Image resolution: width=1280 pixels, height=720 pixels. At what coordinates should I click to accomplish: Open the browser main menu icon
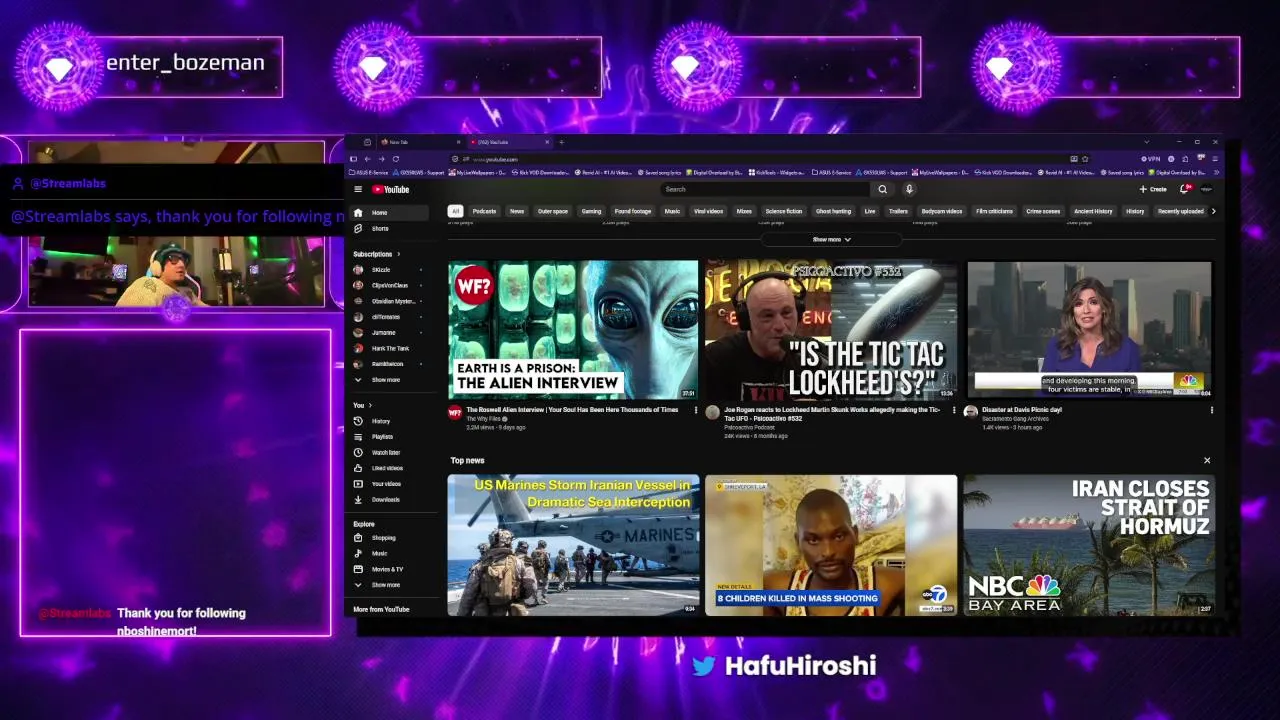coord(1216,159)
